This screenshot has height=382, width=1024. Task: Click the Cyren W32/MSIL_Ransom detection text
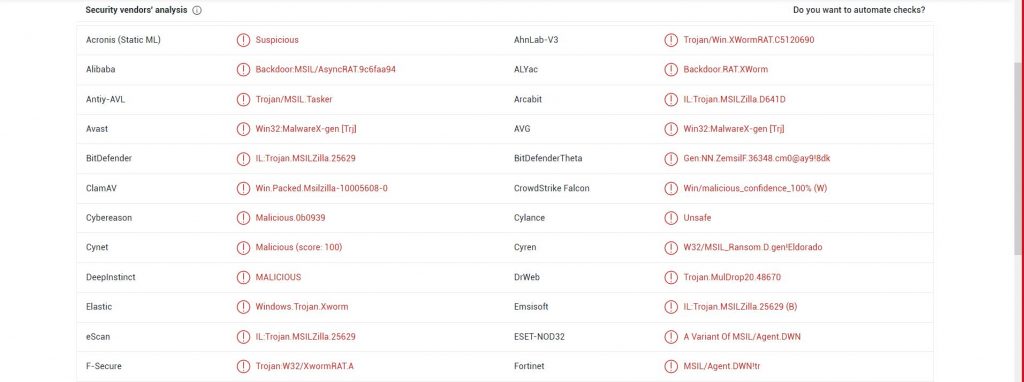coord(753,247)
